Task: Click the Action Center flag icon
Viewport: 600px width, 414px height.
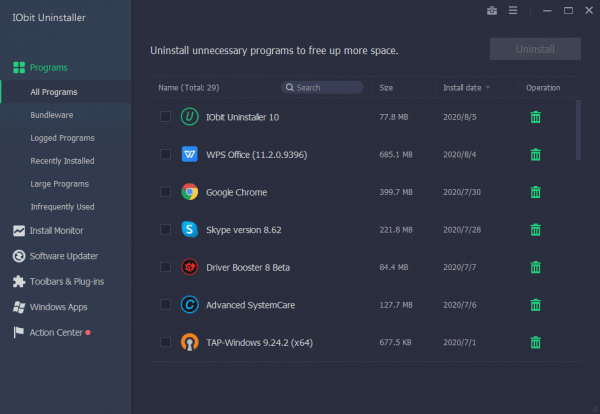Action: [18, 332]
